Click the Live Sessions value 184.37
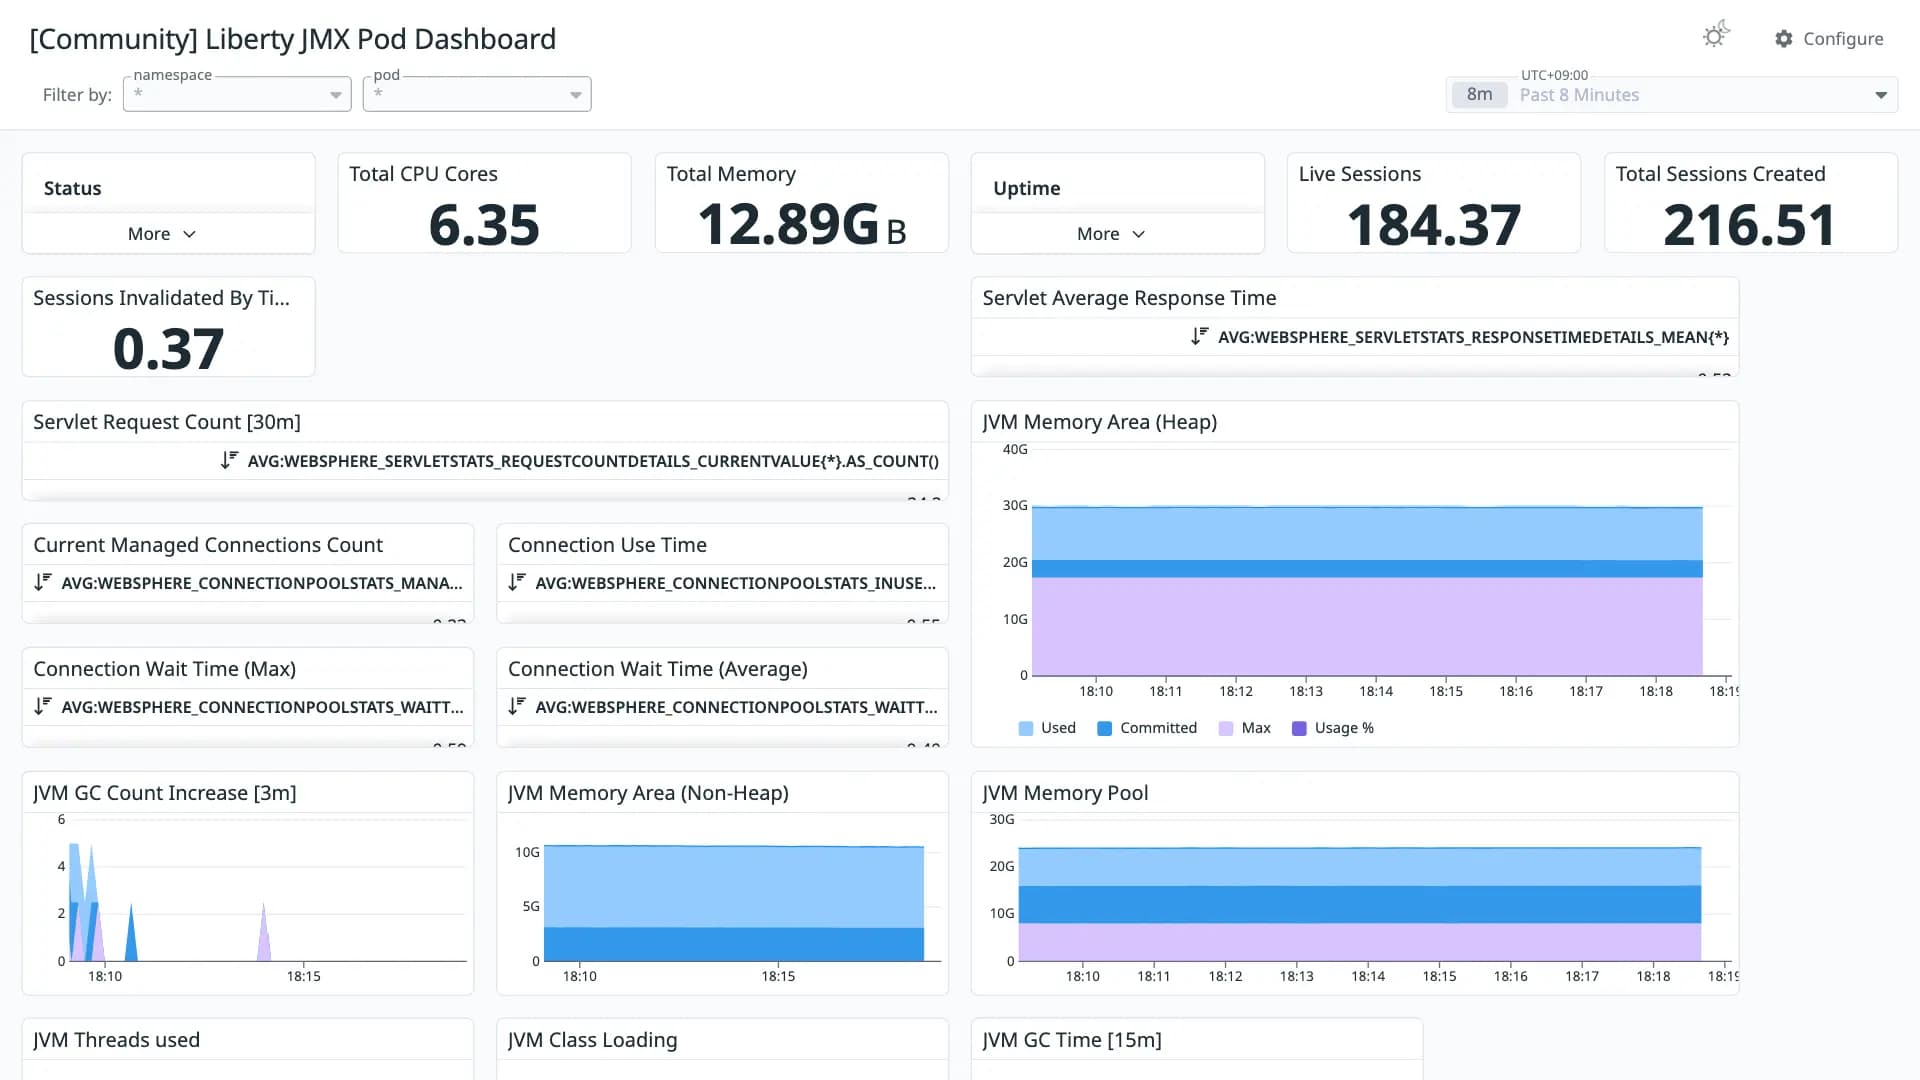Image resolution: width=1920 pixels, height=1080 pixels. click(x=1434, y=224)
